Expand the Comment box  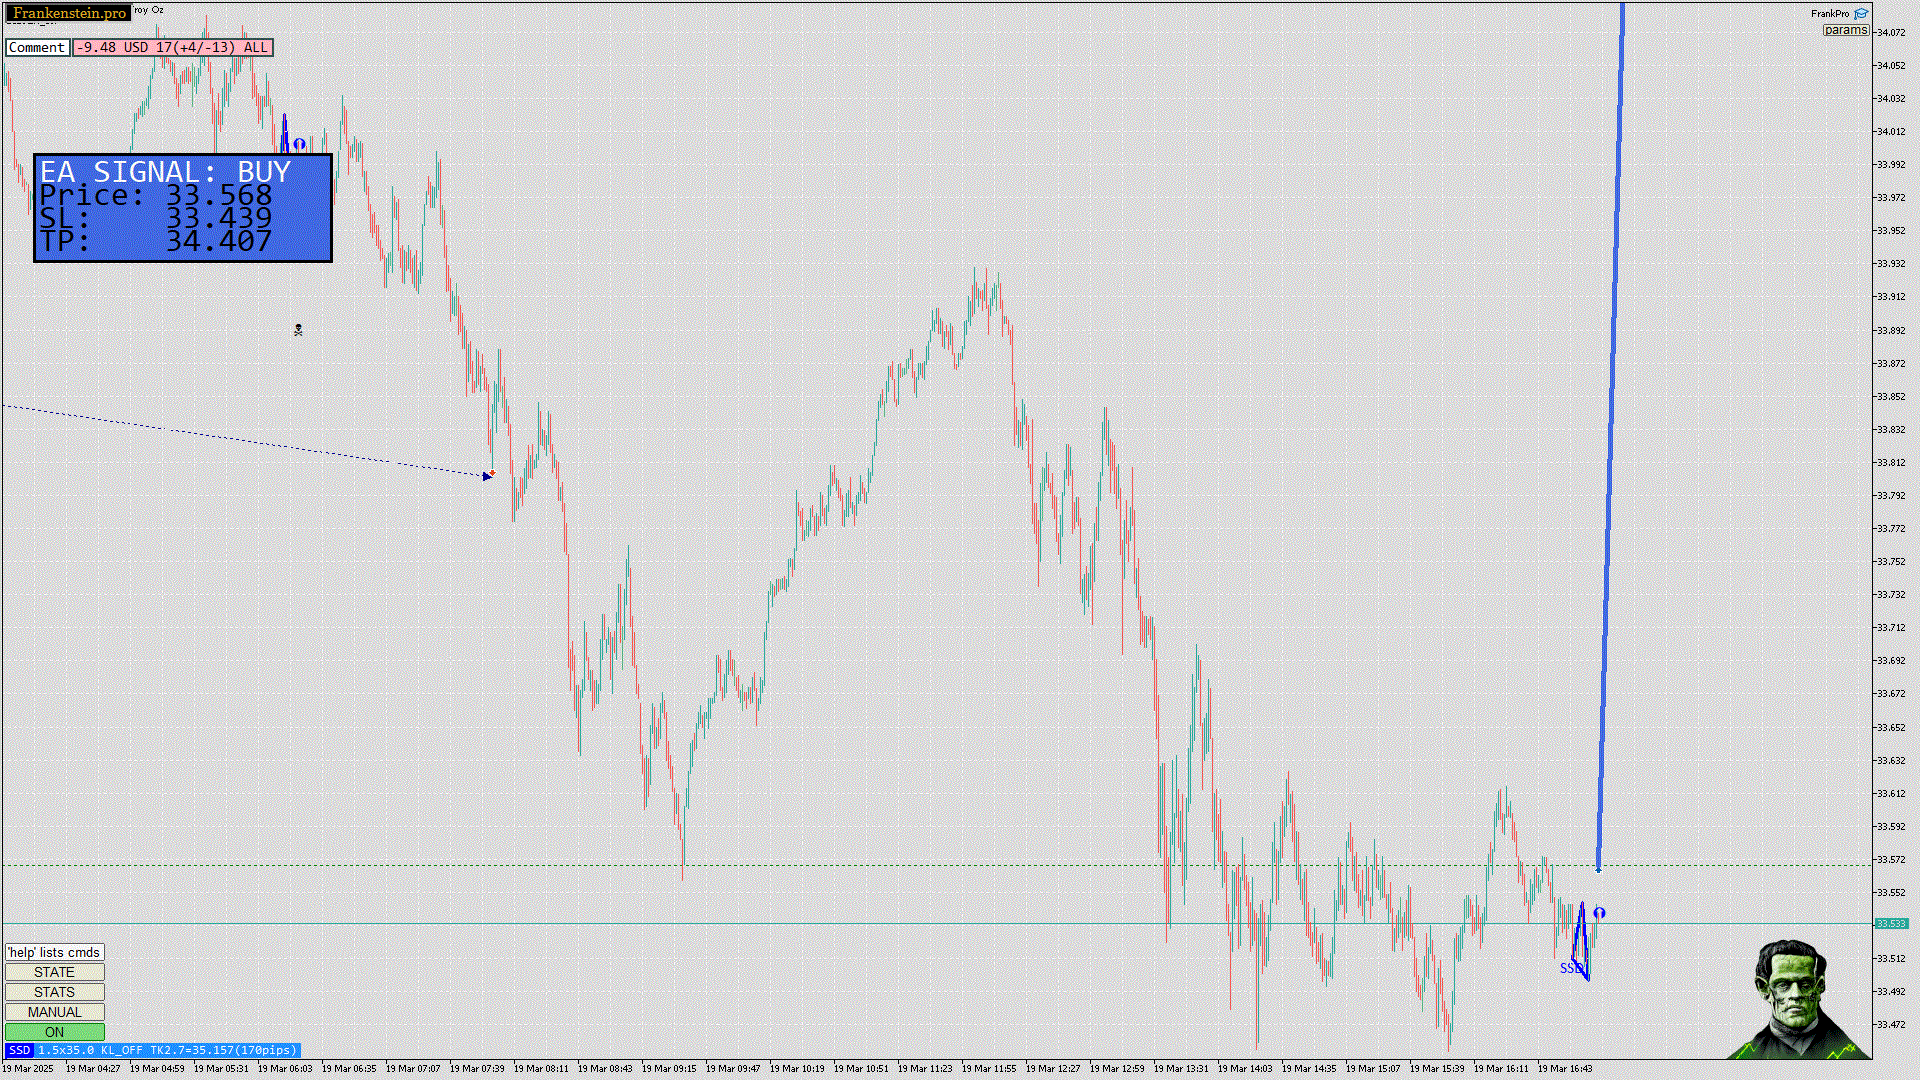click(37, 47)
